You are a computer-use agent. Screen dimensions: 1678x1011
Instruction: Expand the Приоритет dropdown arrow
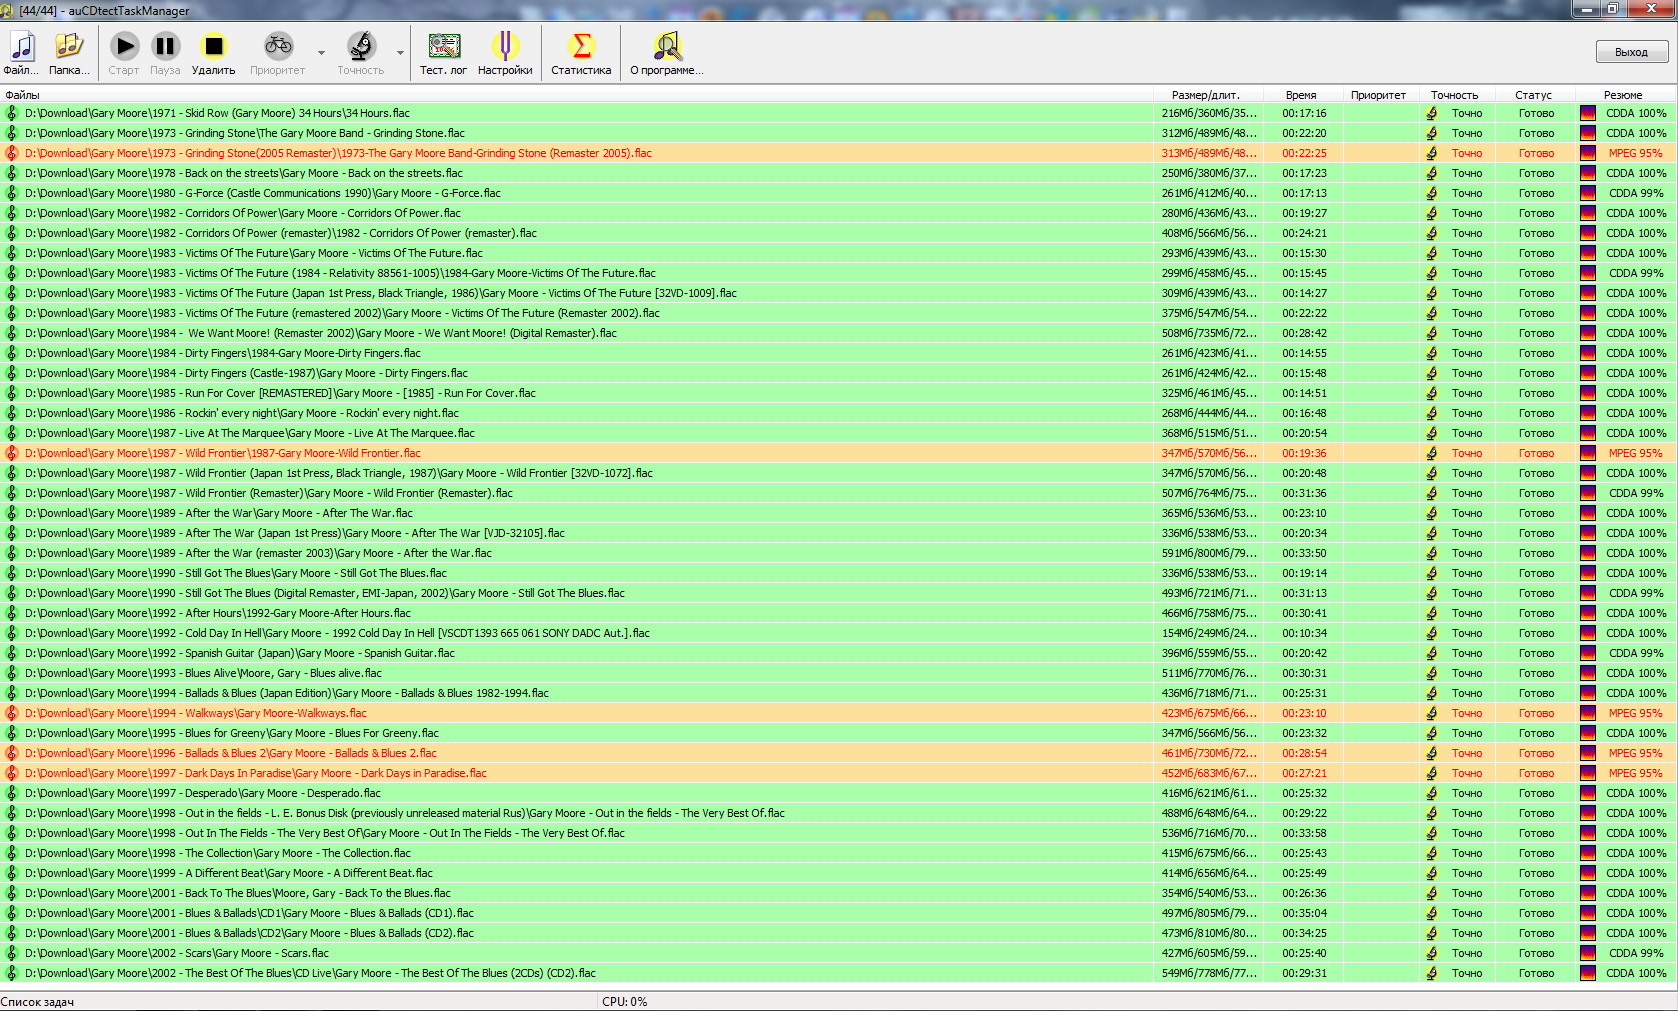pos(321,53)
